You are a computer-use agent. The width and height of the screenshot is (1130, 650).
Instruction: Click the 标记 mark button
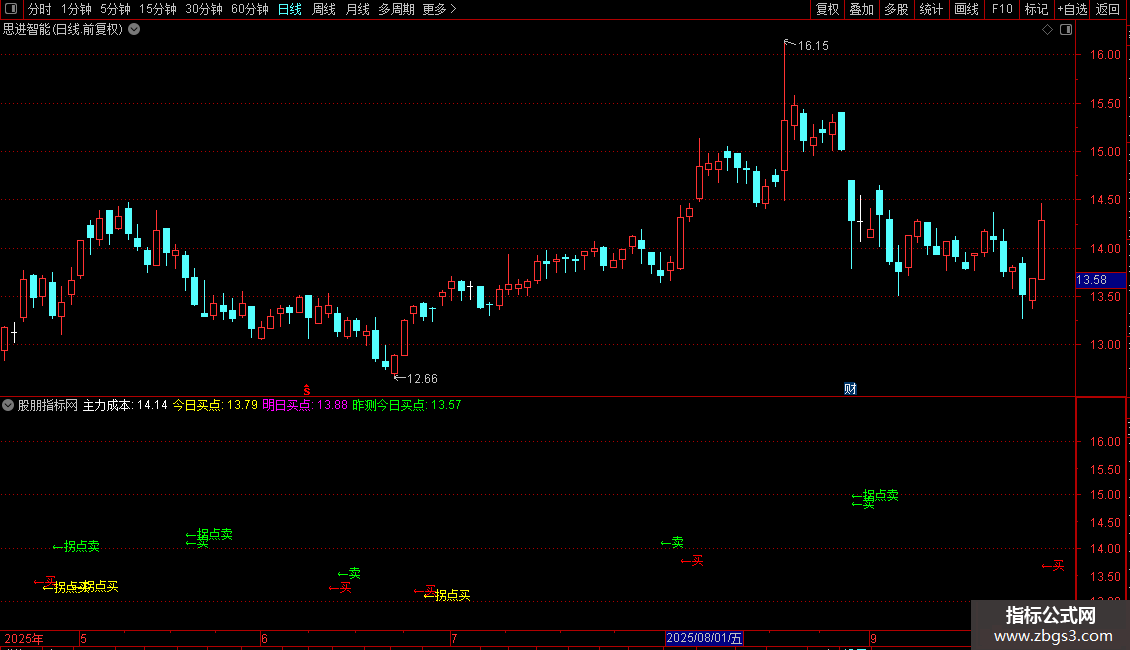(1036, 9)
